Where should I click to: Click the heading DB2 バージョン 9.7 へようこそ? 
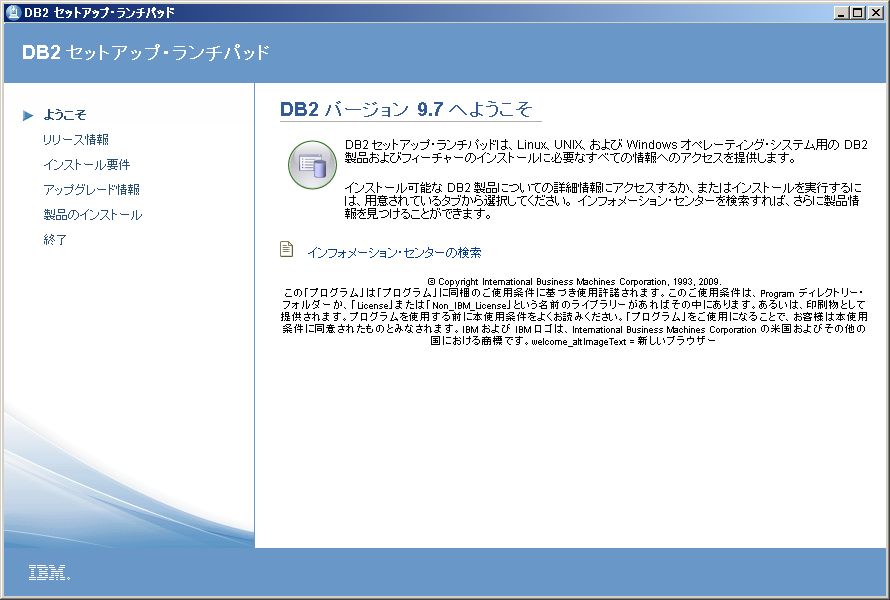(x=406, y=109)
